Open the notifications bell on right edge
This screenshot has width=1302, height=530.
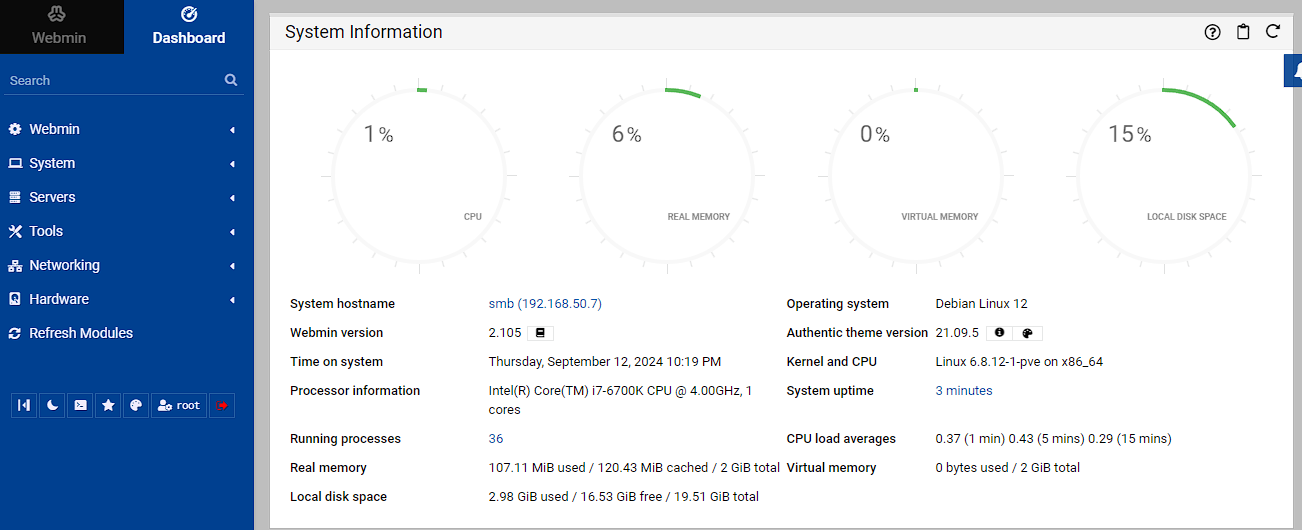click(x=1294, y=70)
